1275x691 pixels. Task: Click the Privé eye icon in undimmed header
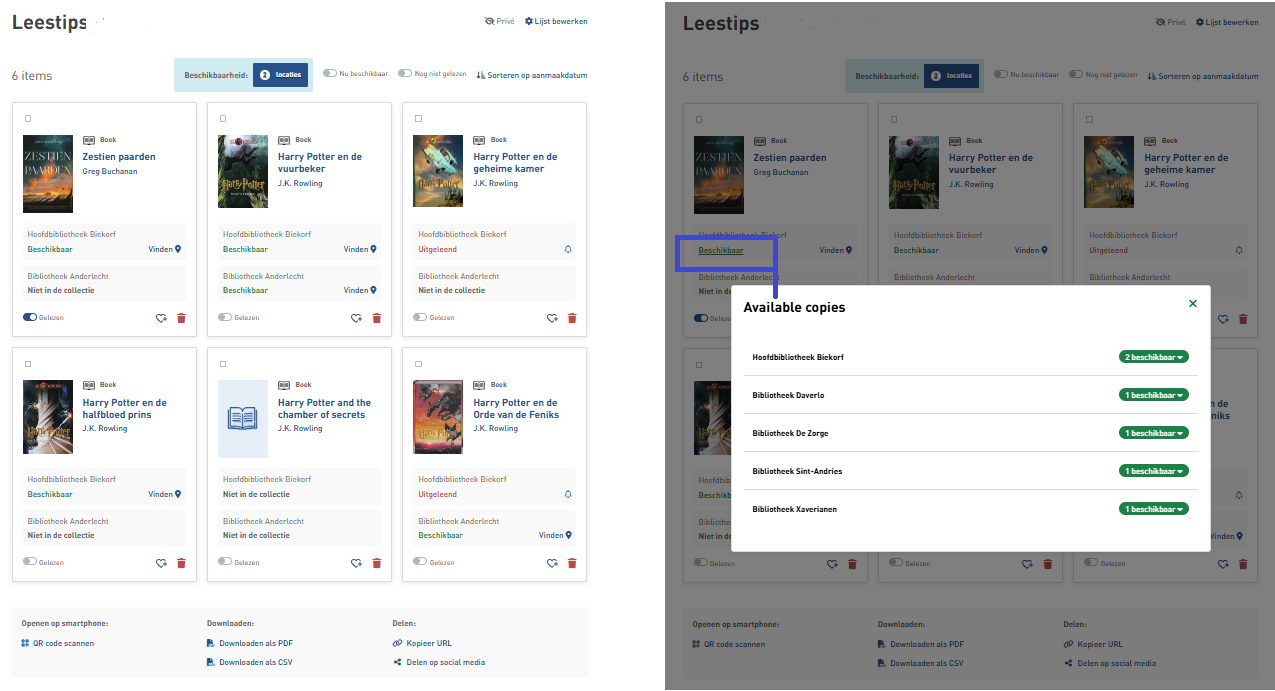[x=489, y=21]
